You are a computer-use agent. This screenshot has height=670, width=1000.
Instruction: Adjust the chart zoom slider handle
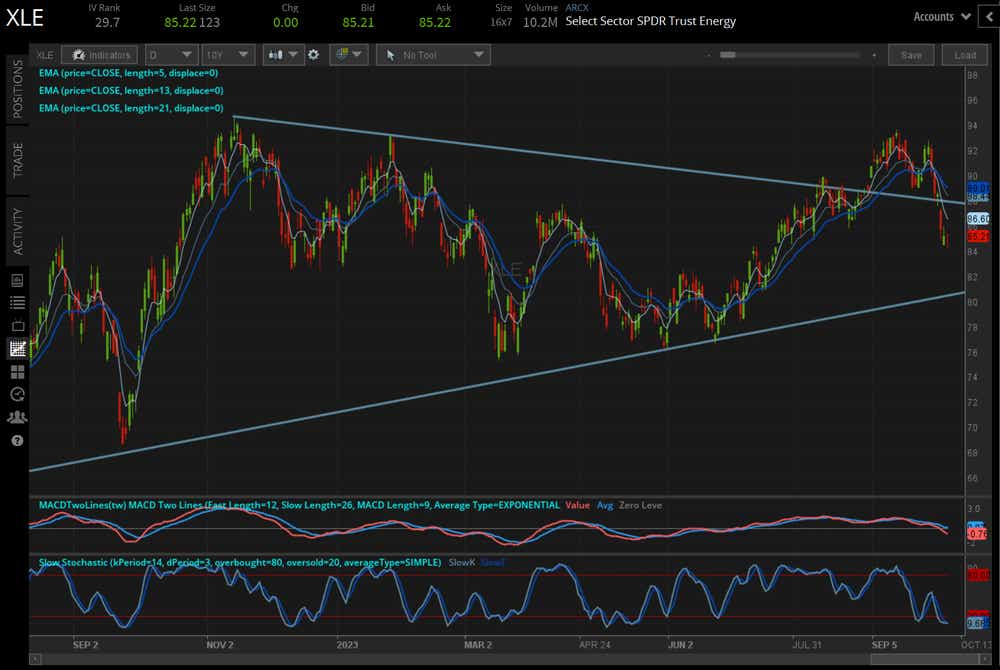pos(728,55)
